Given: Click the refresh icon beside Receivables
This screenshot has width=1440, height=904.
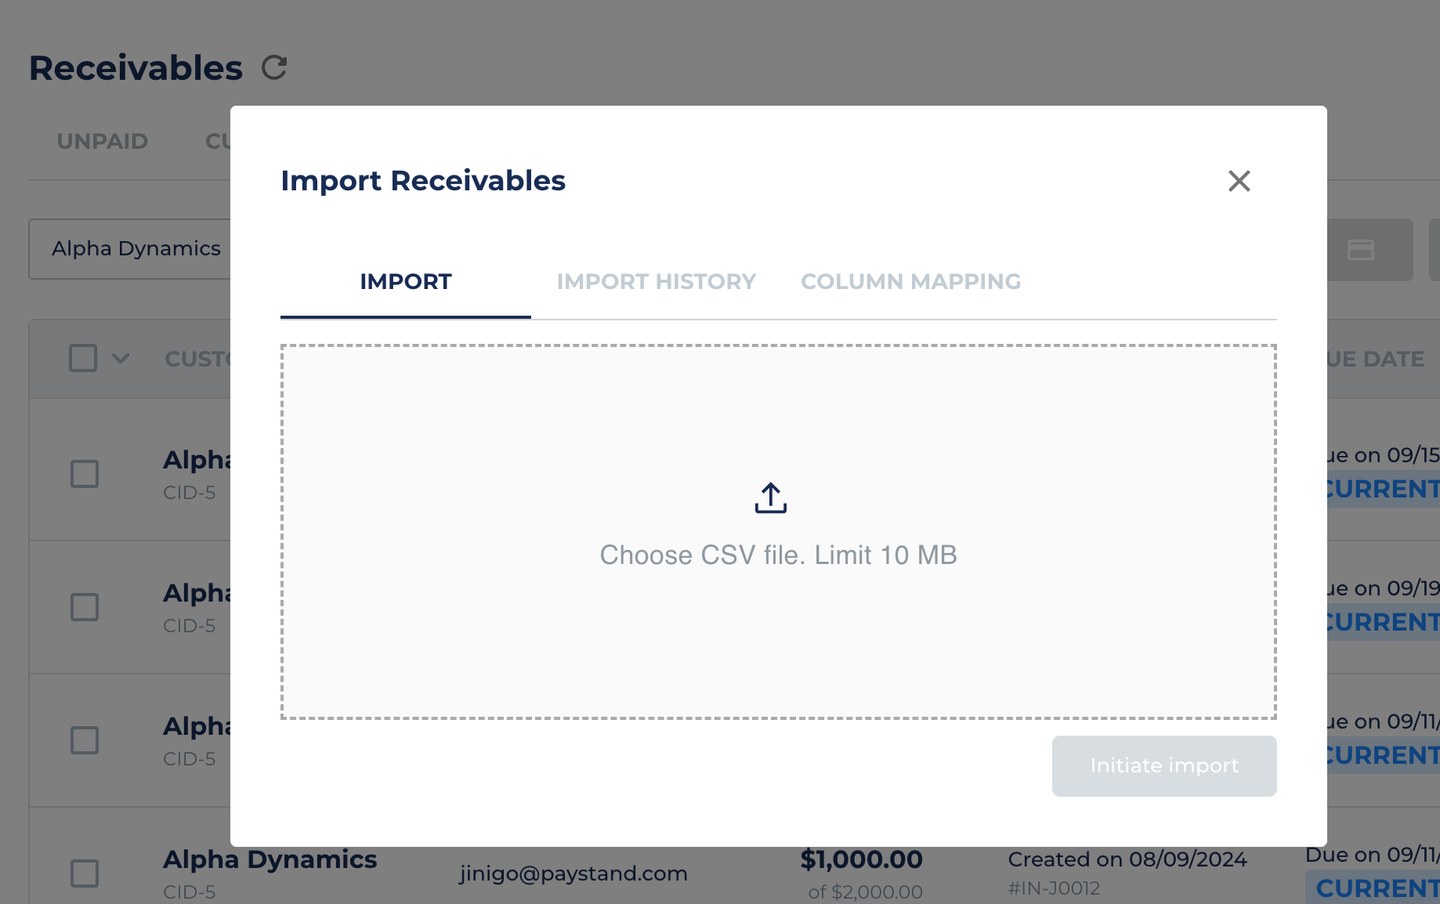Looking at the screenshot, I should pos(274,67).
